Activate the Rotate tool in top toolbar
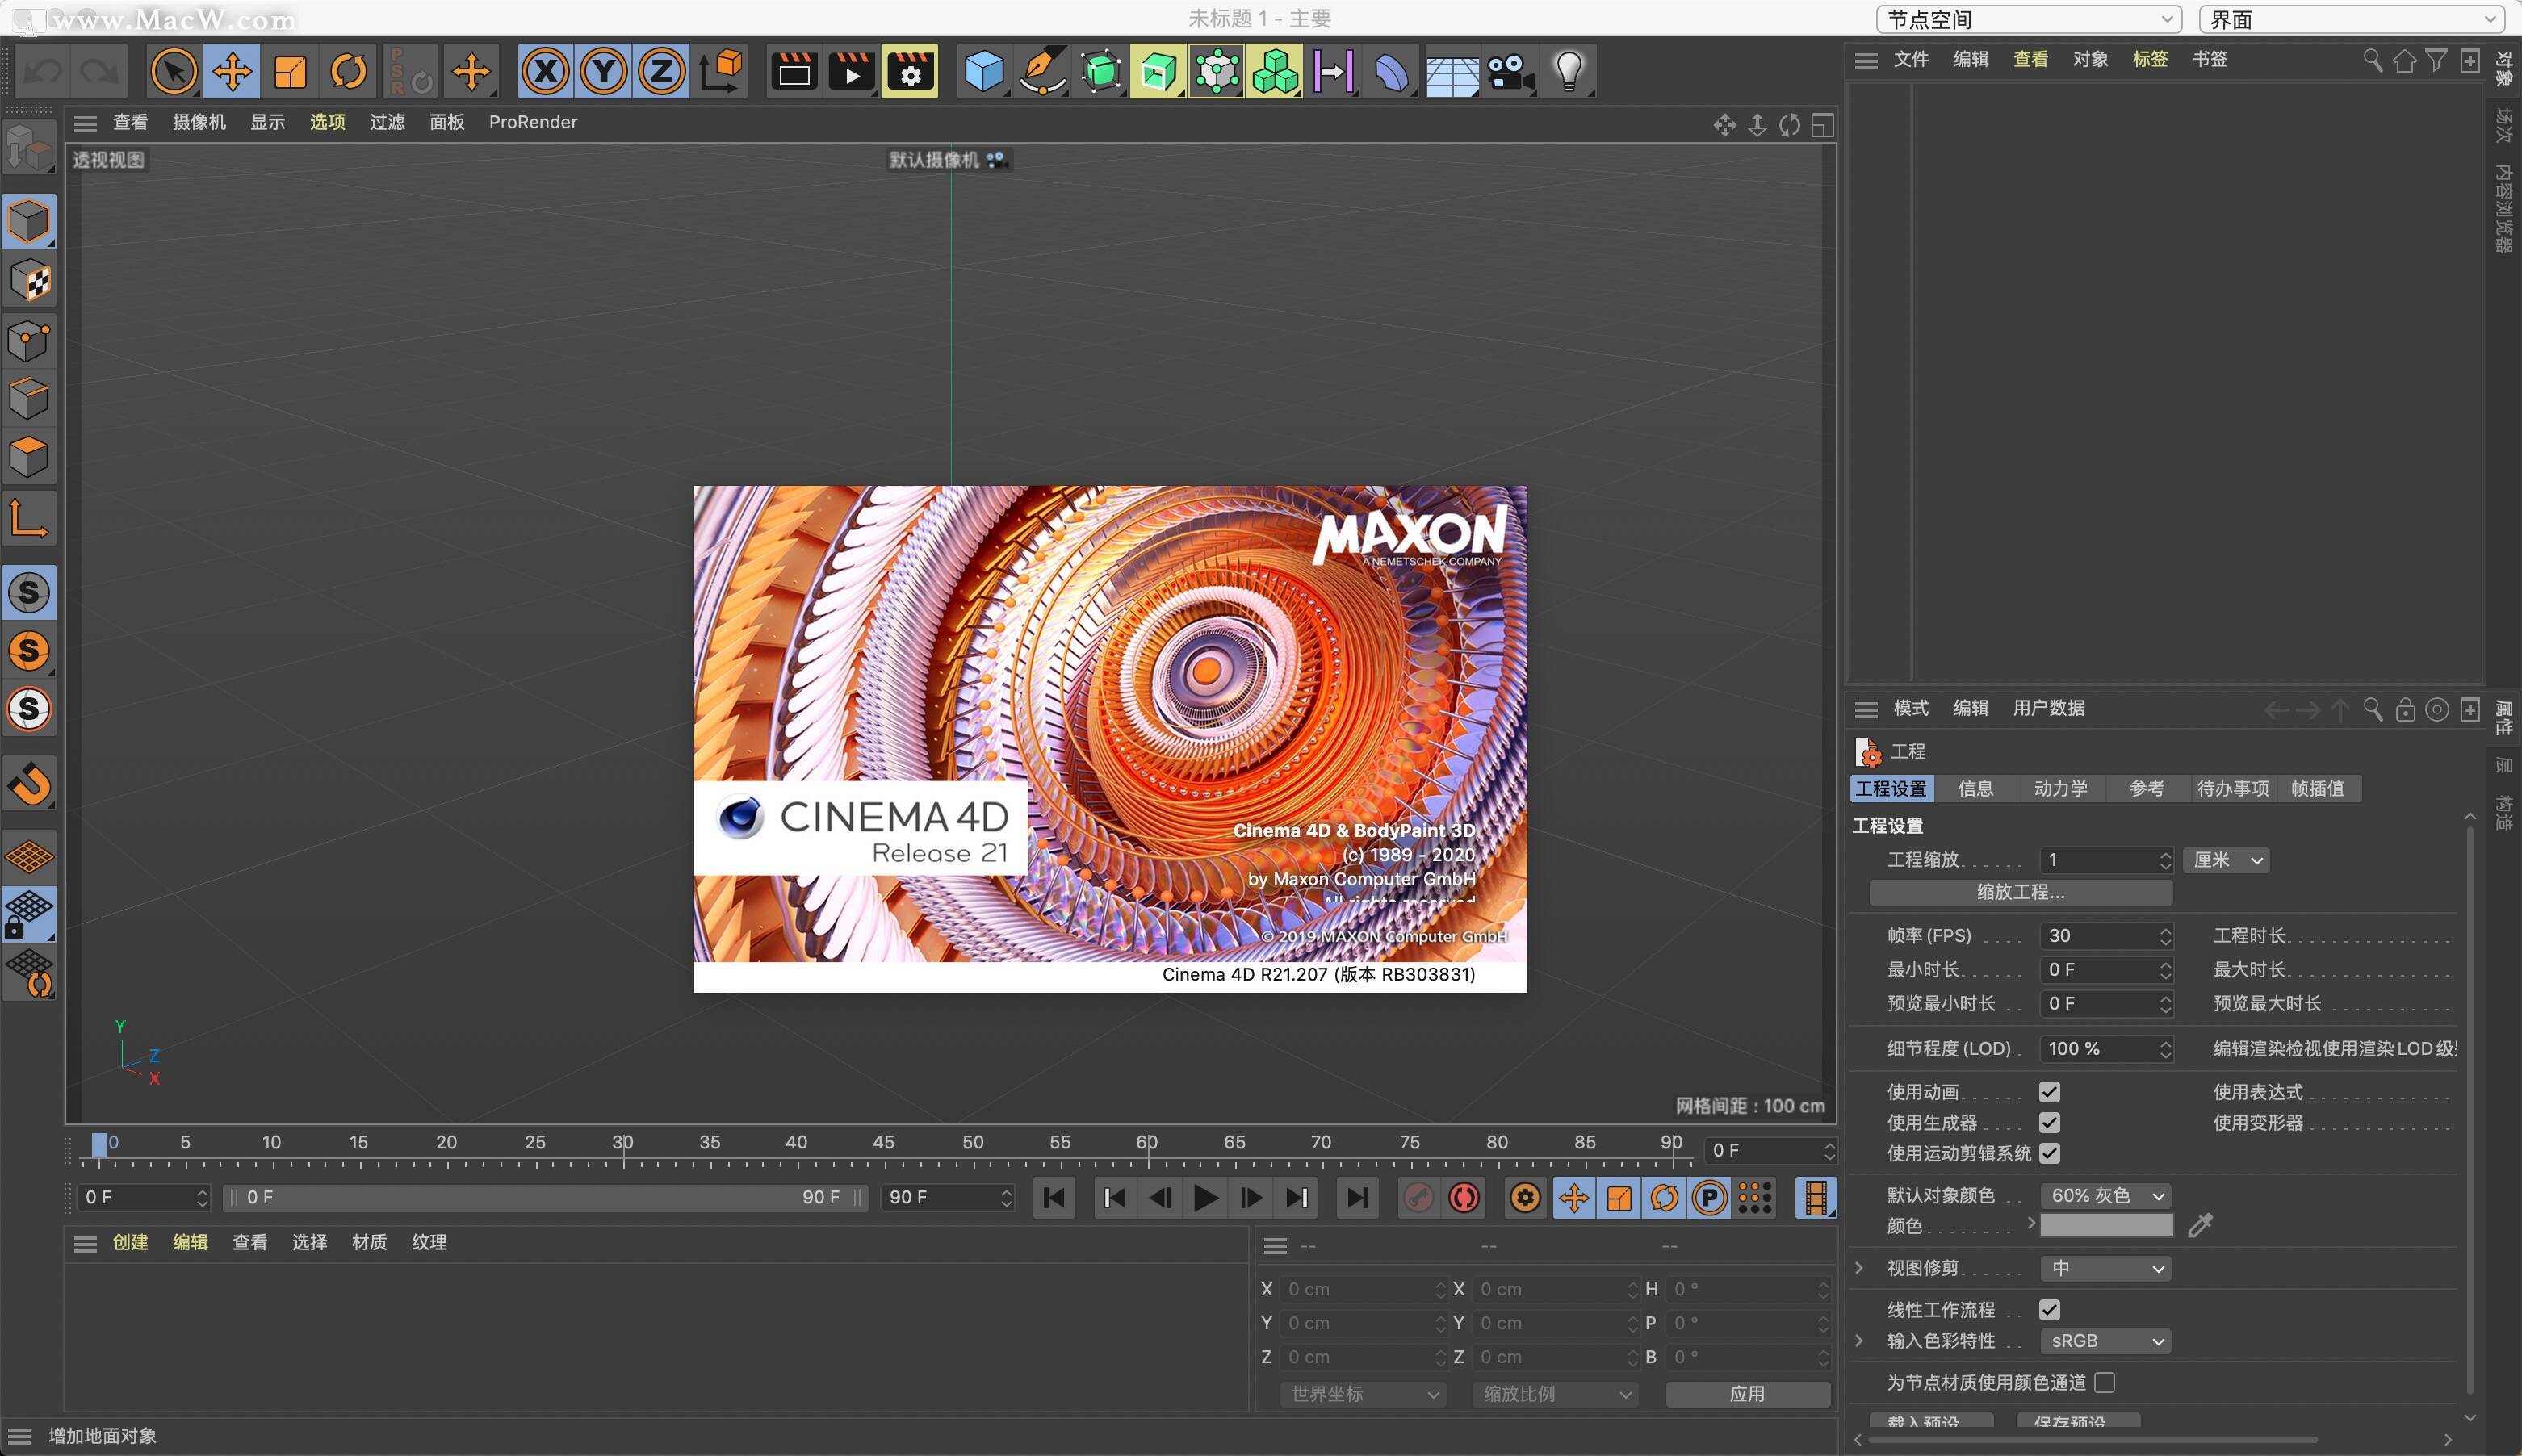Image resolution: width=2522 pixels, height=1456 pixels. [x=349, y=71]
